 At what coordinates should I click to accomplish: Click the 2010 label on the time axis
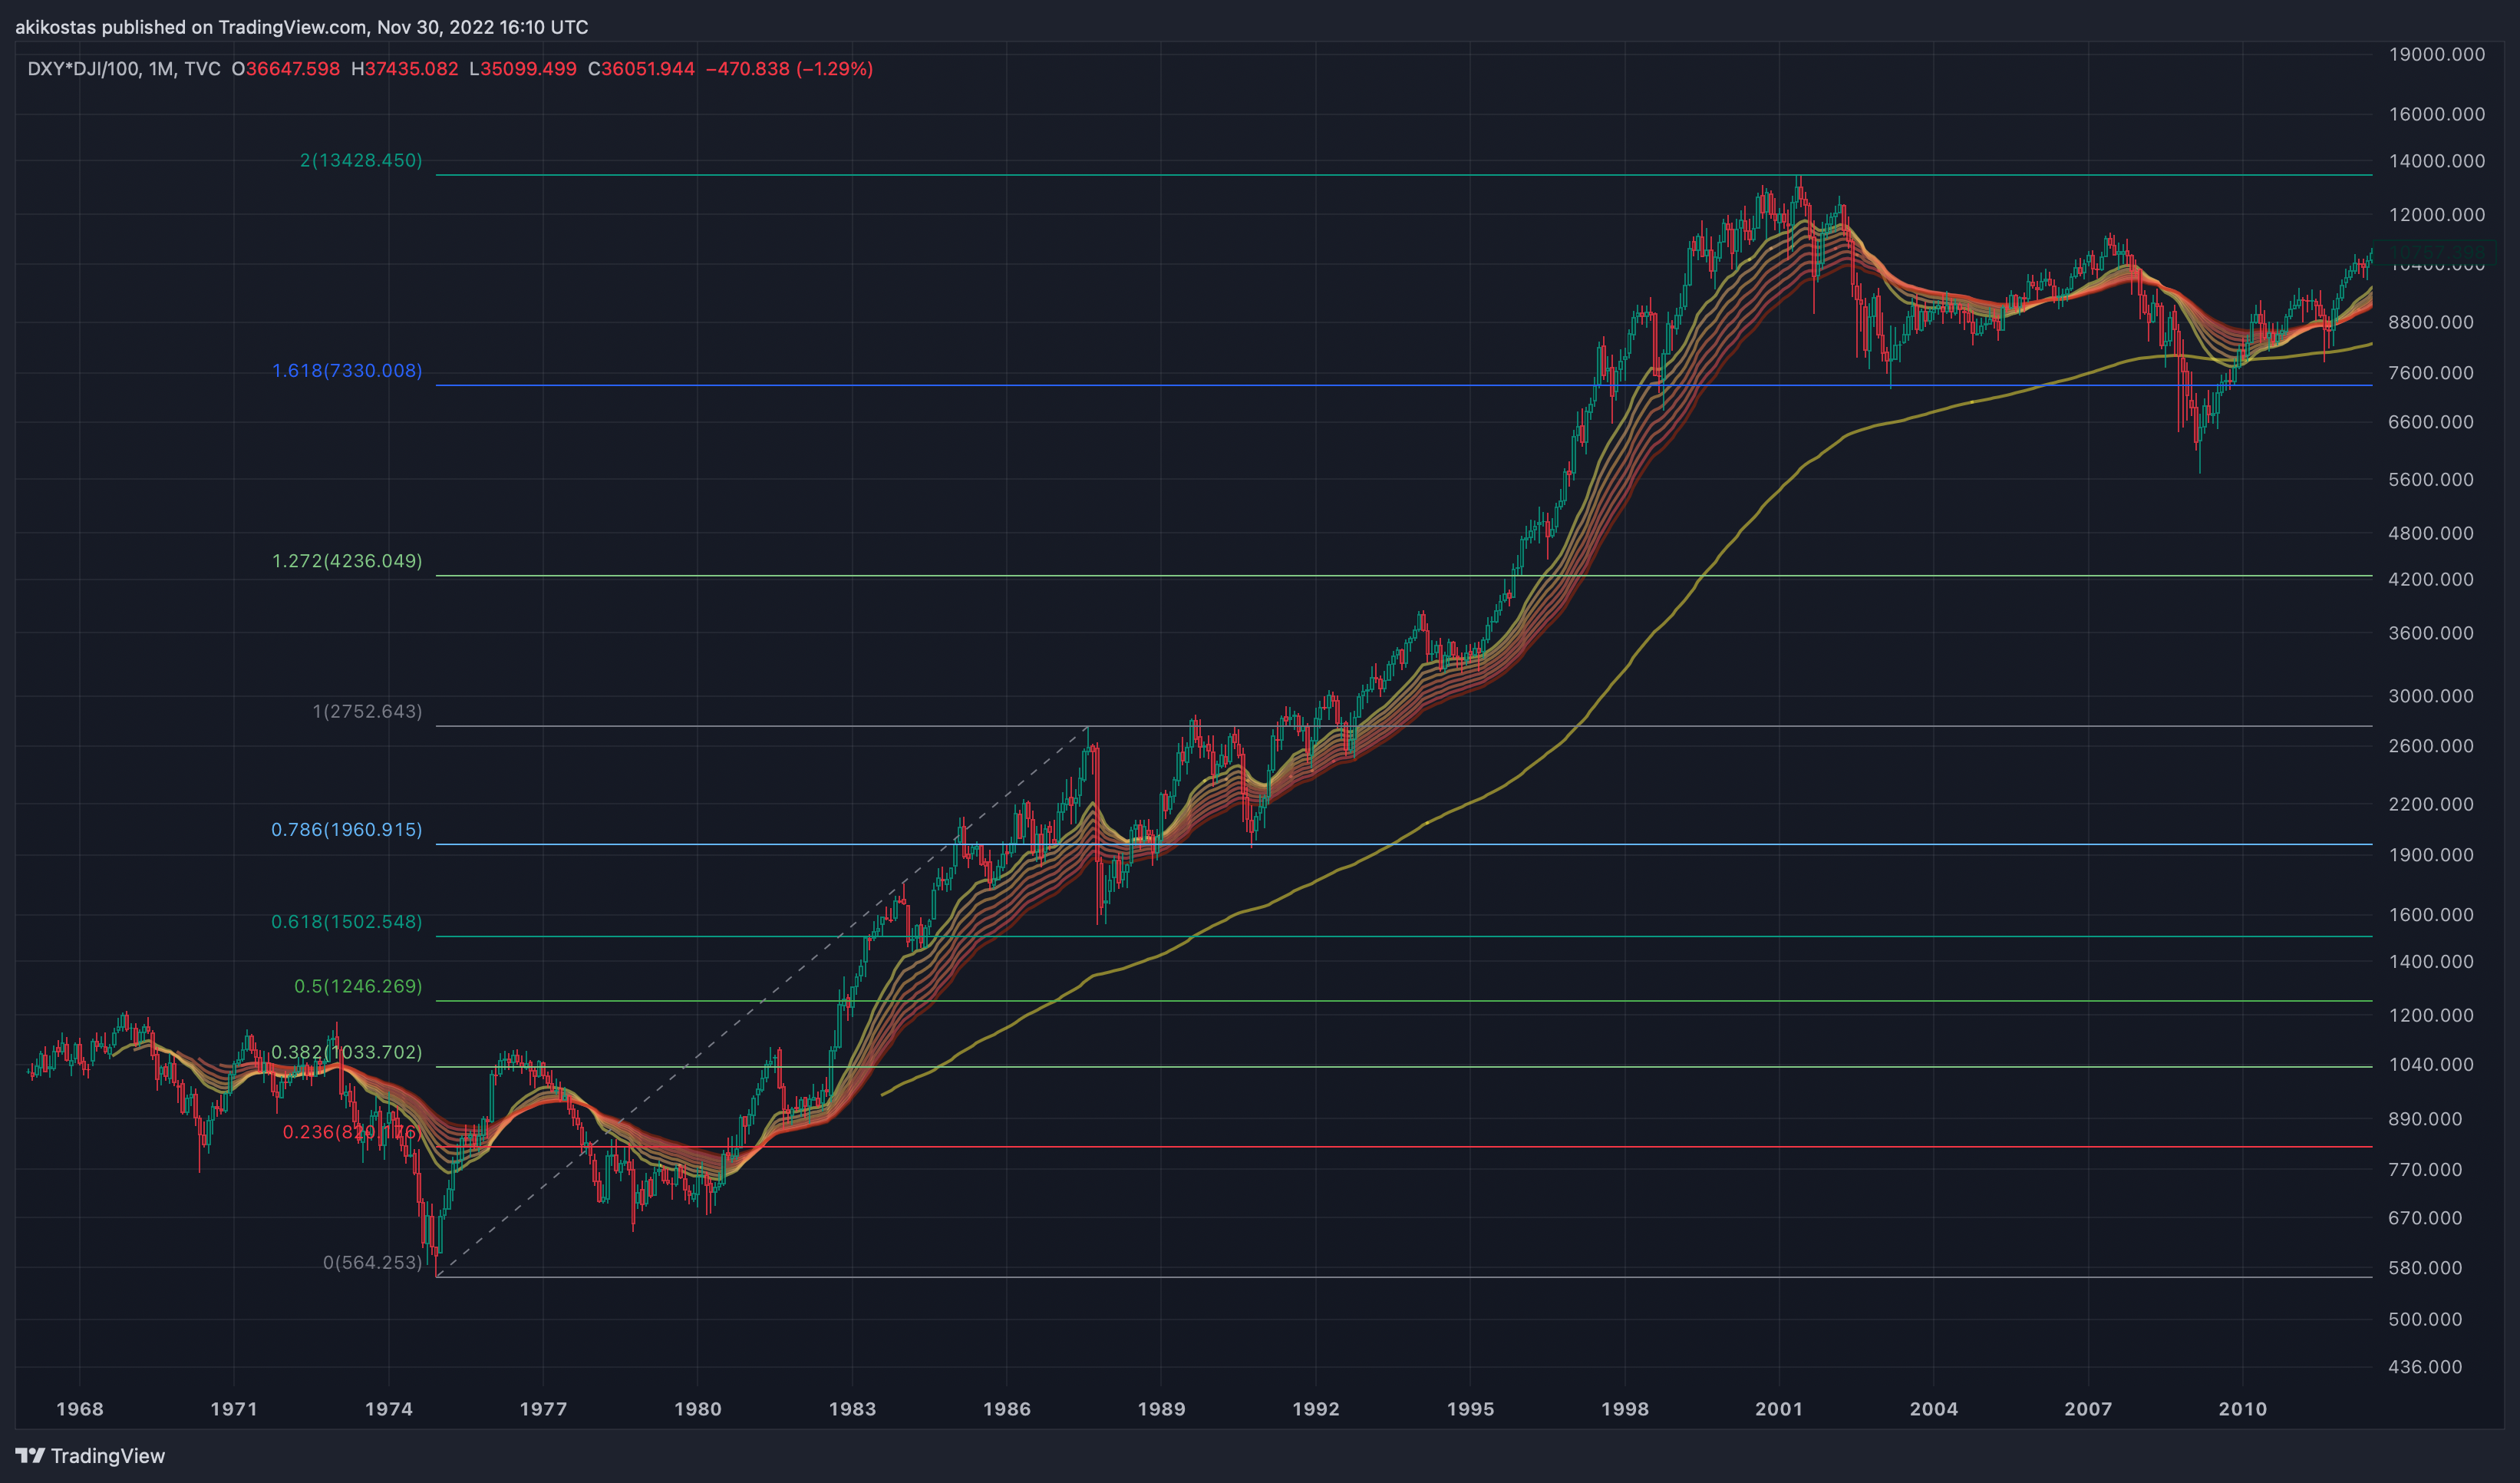click(x=2243, y=1409)
